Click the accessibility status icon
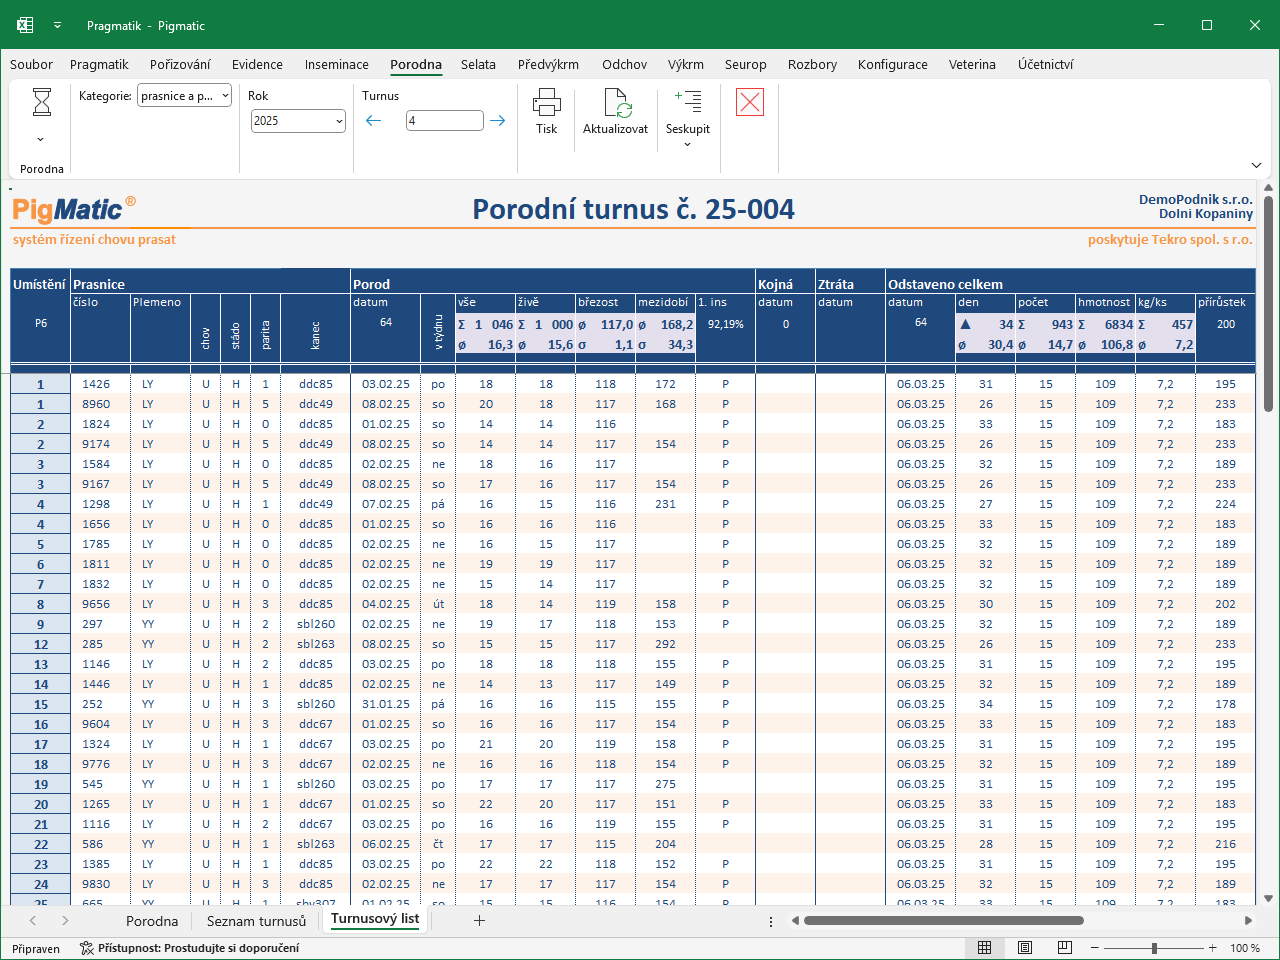 pos(87,948)
